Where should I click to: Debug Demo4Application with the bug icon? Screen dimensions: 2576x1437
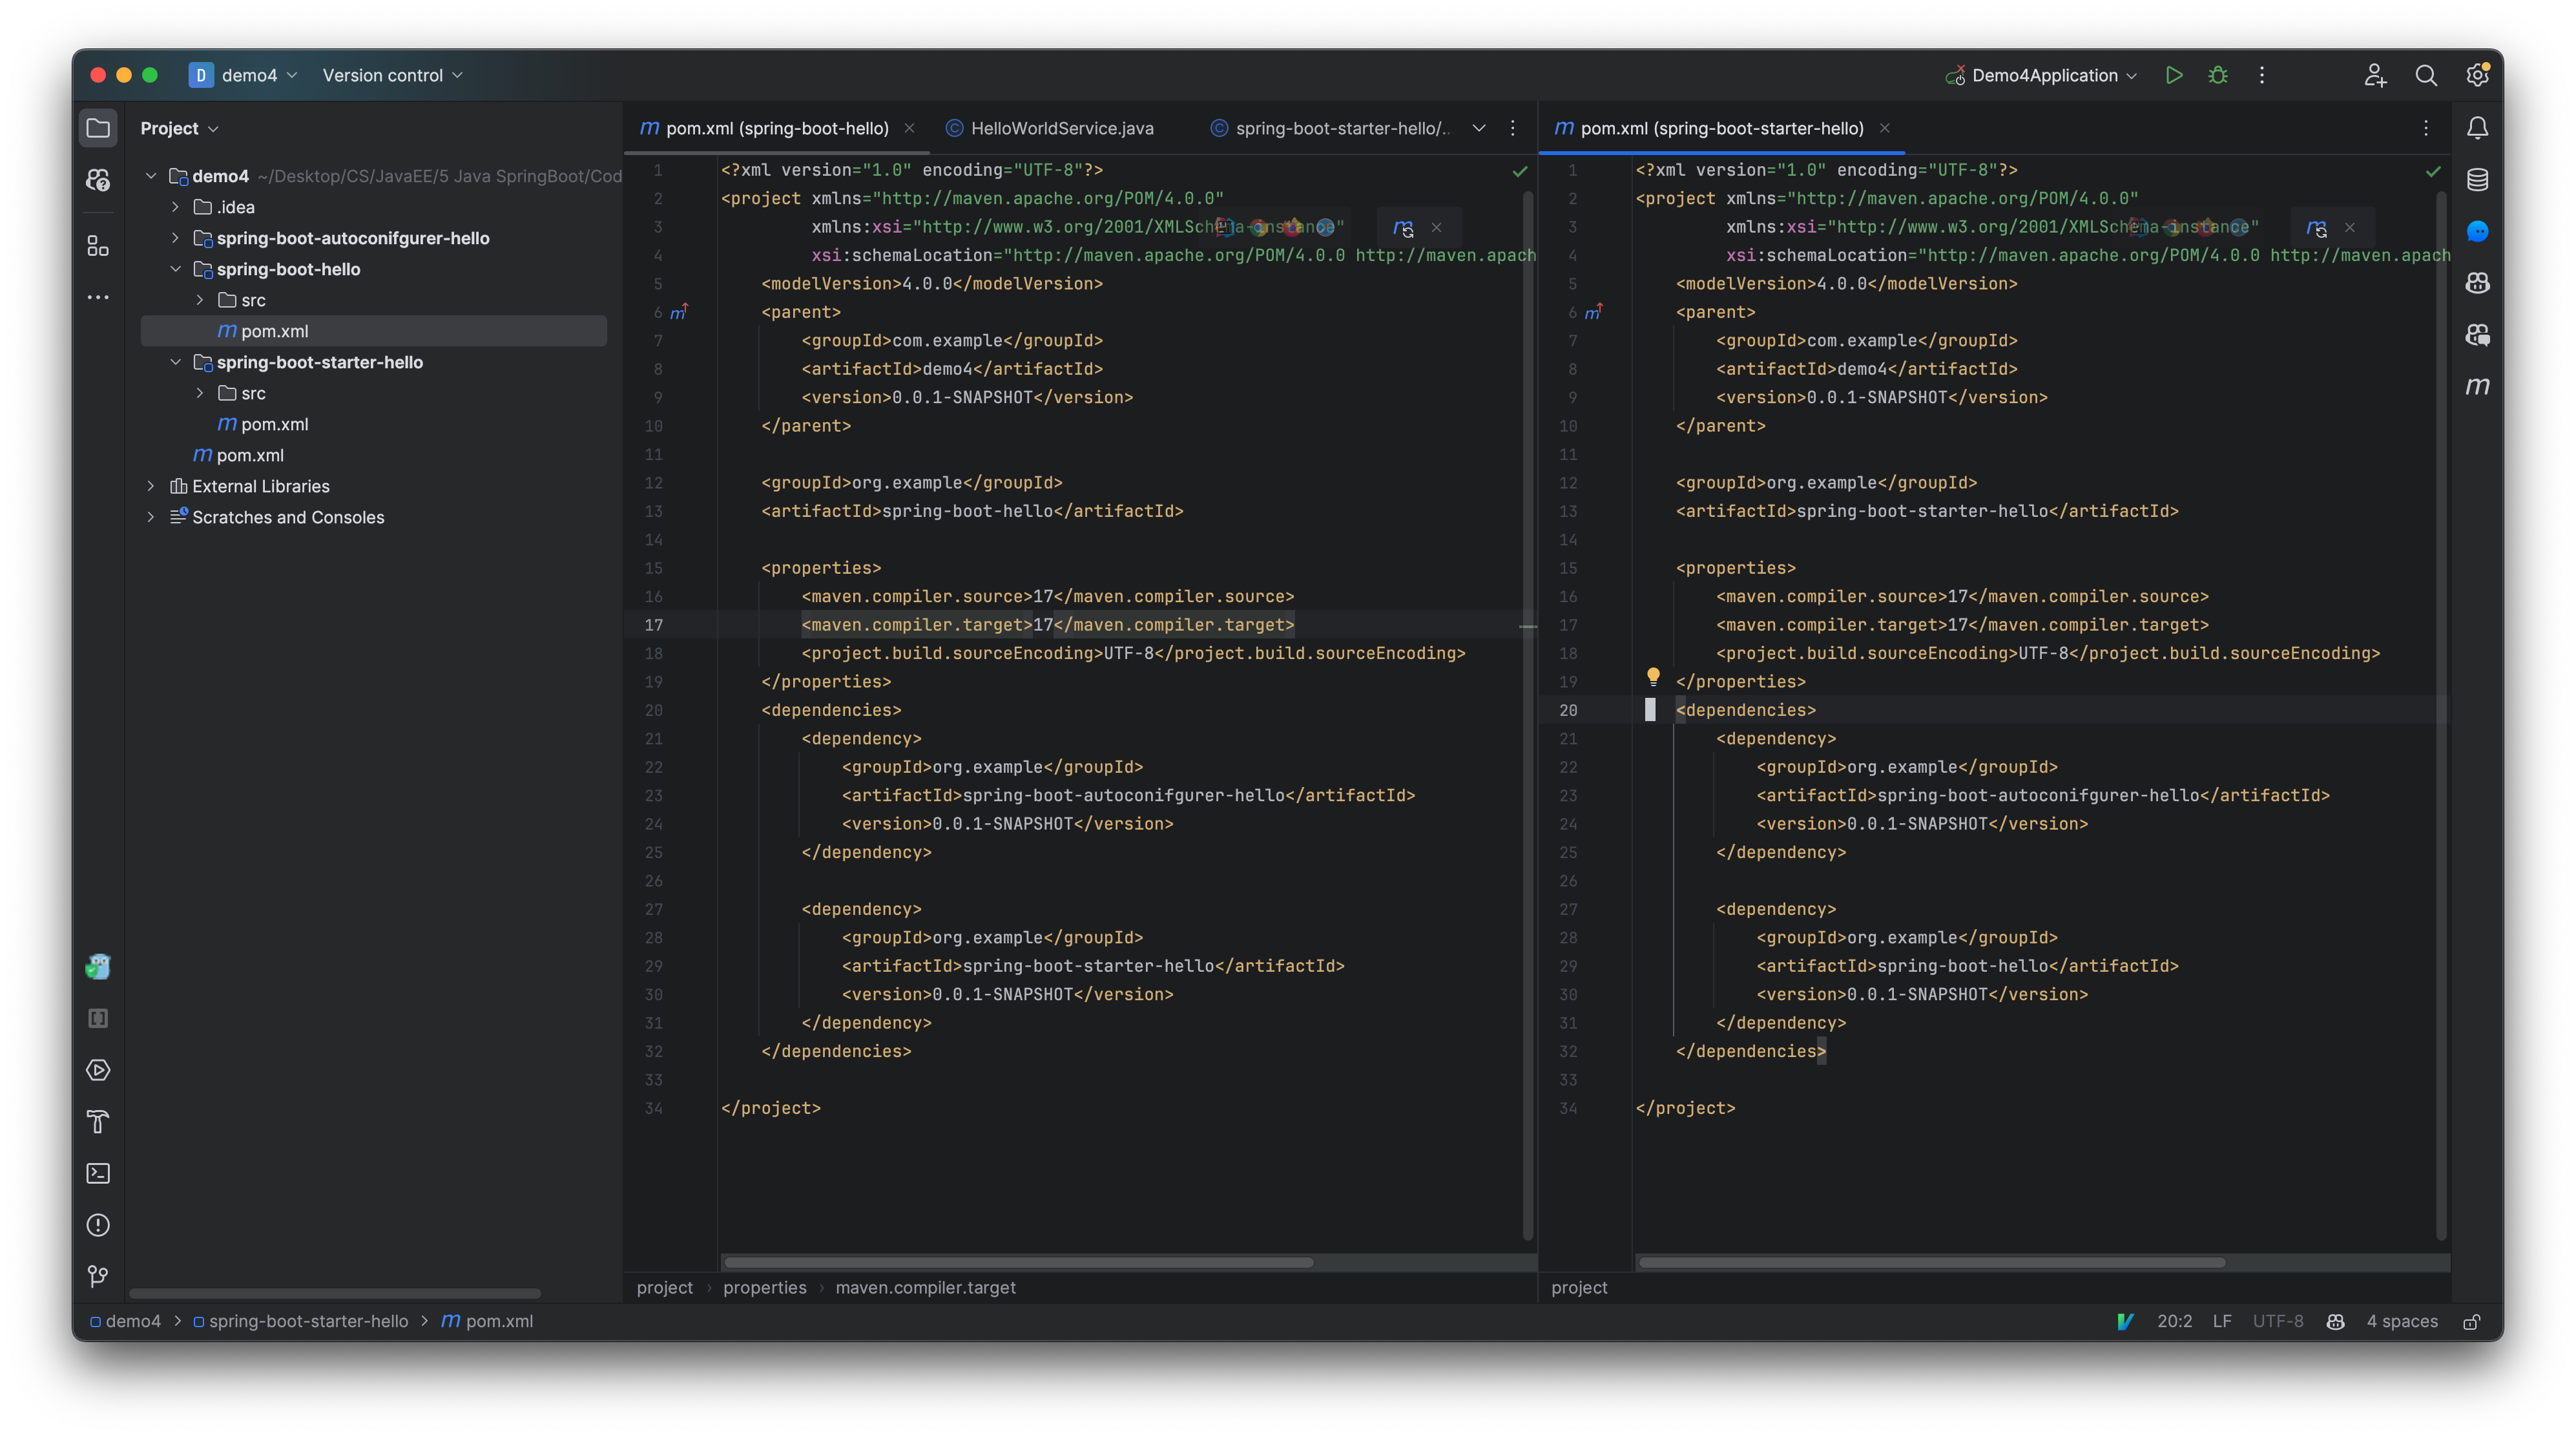pos(2218,75)
